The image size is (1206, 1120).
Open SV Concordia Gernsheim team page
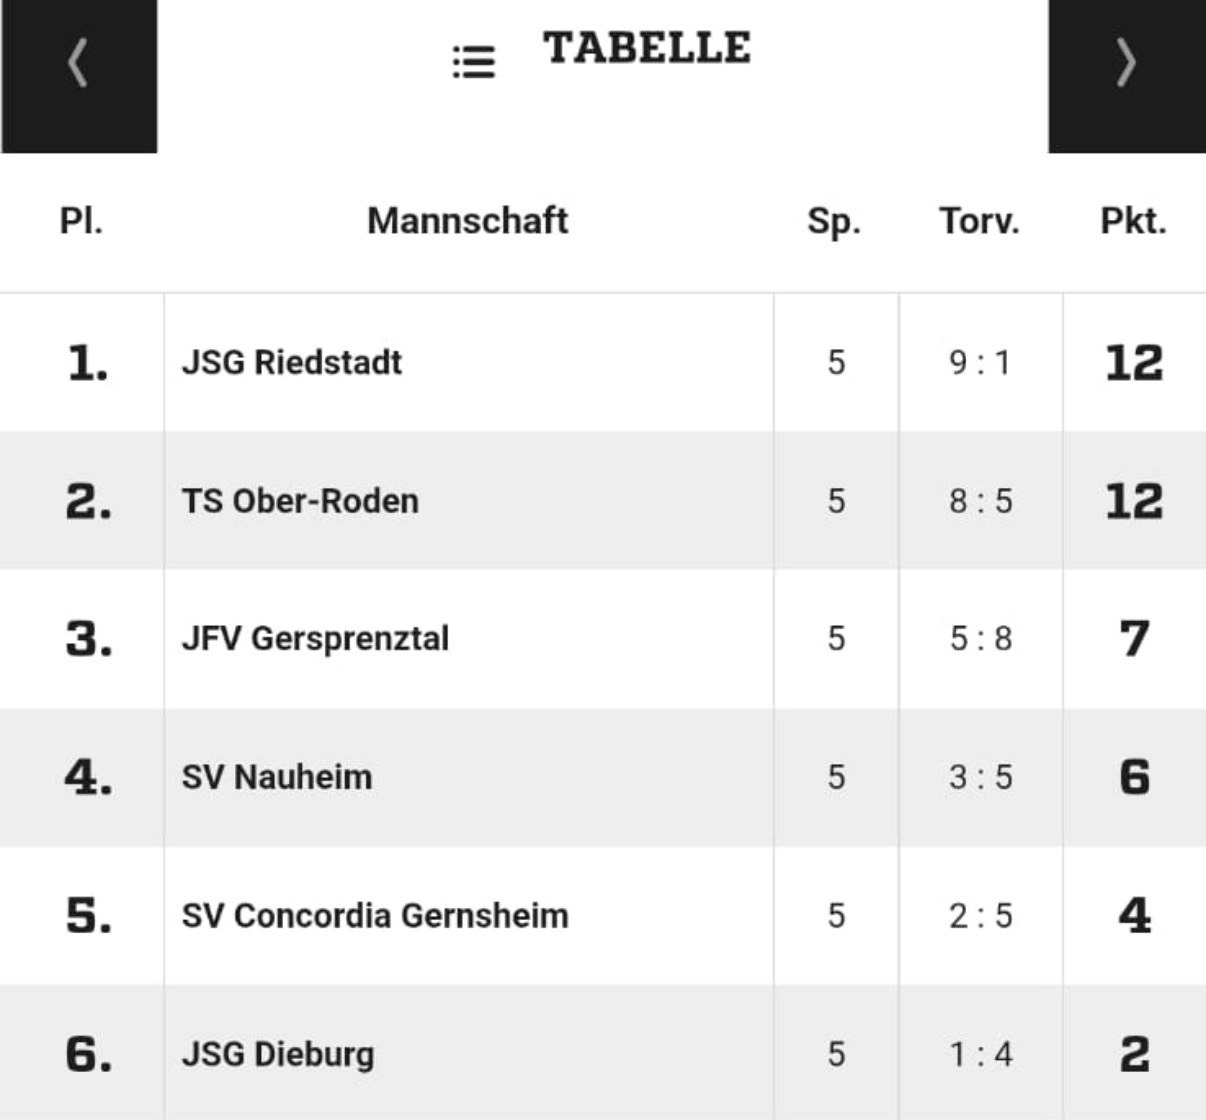click(x=375, y=915)
